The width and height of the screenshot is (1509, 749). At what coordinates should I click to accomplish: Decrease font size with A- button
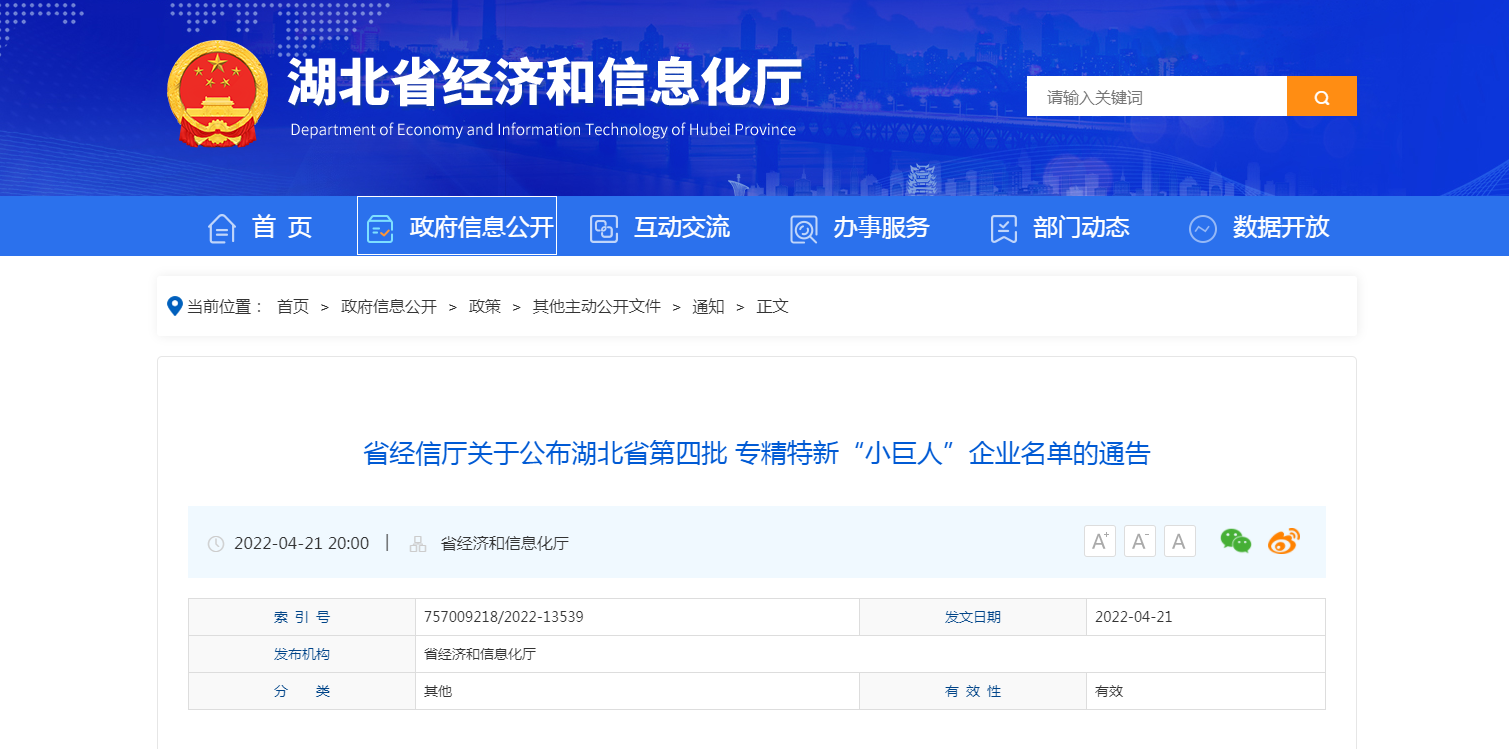[x=1139, y=542]
